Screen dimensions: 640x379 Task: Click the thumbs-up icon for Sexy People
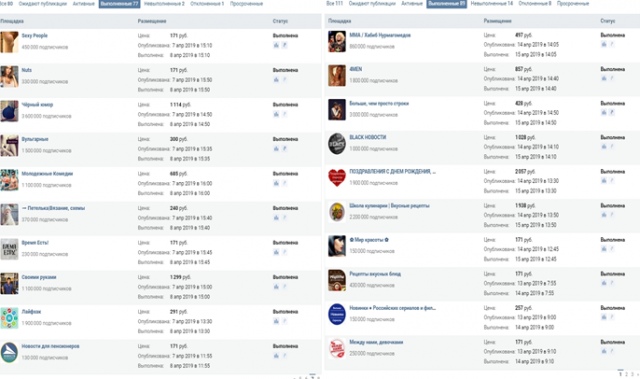click(276, 45)
